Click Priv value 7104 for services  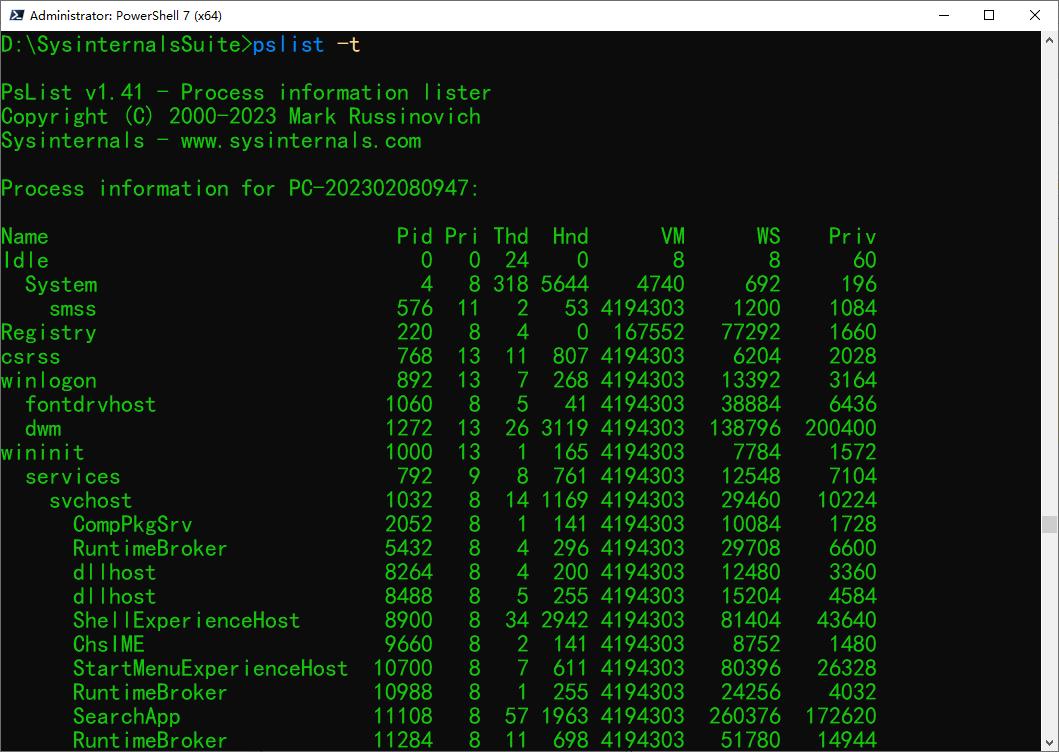852,477
